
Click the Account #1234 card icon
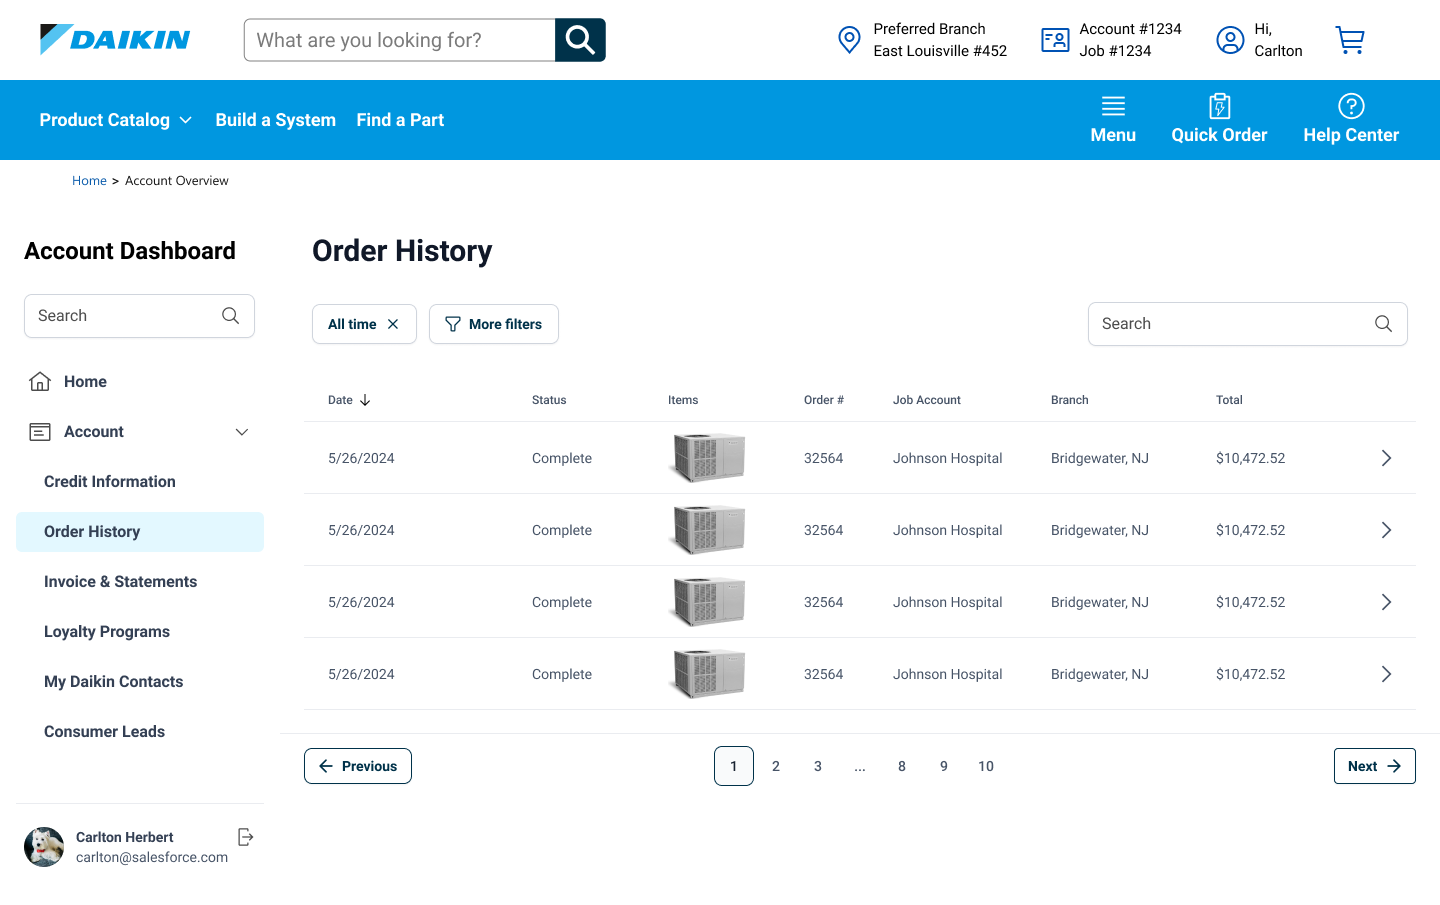click(1055, 40)
